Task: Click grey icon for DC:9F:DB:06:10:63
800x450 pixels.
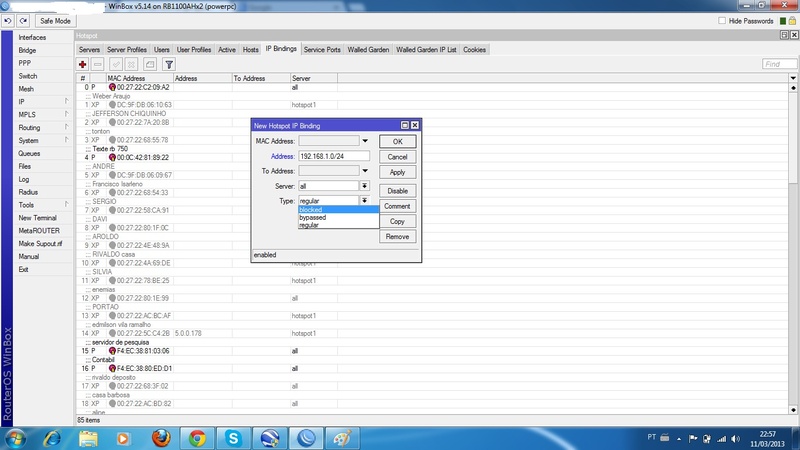Action: coord(112,105)
